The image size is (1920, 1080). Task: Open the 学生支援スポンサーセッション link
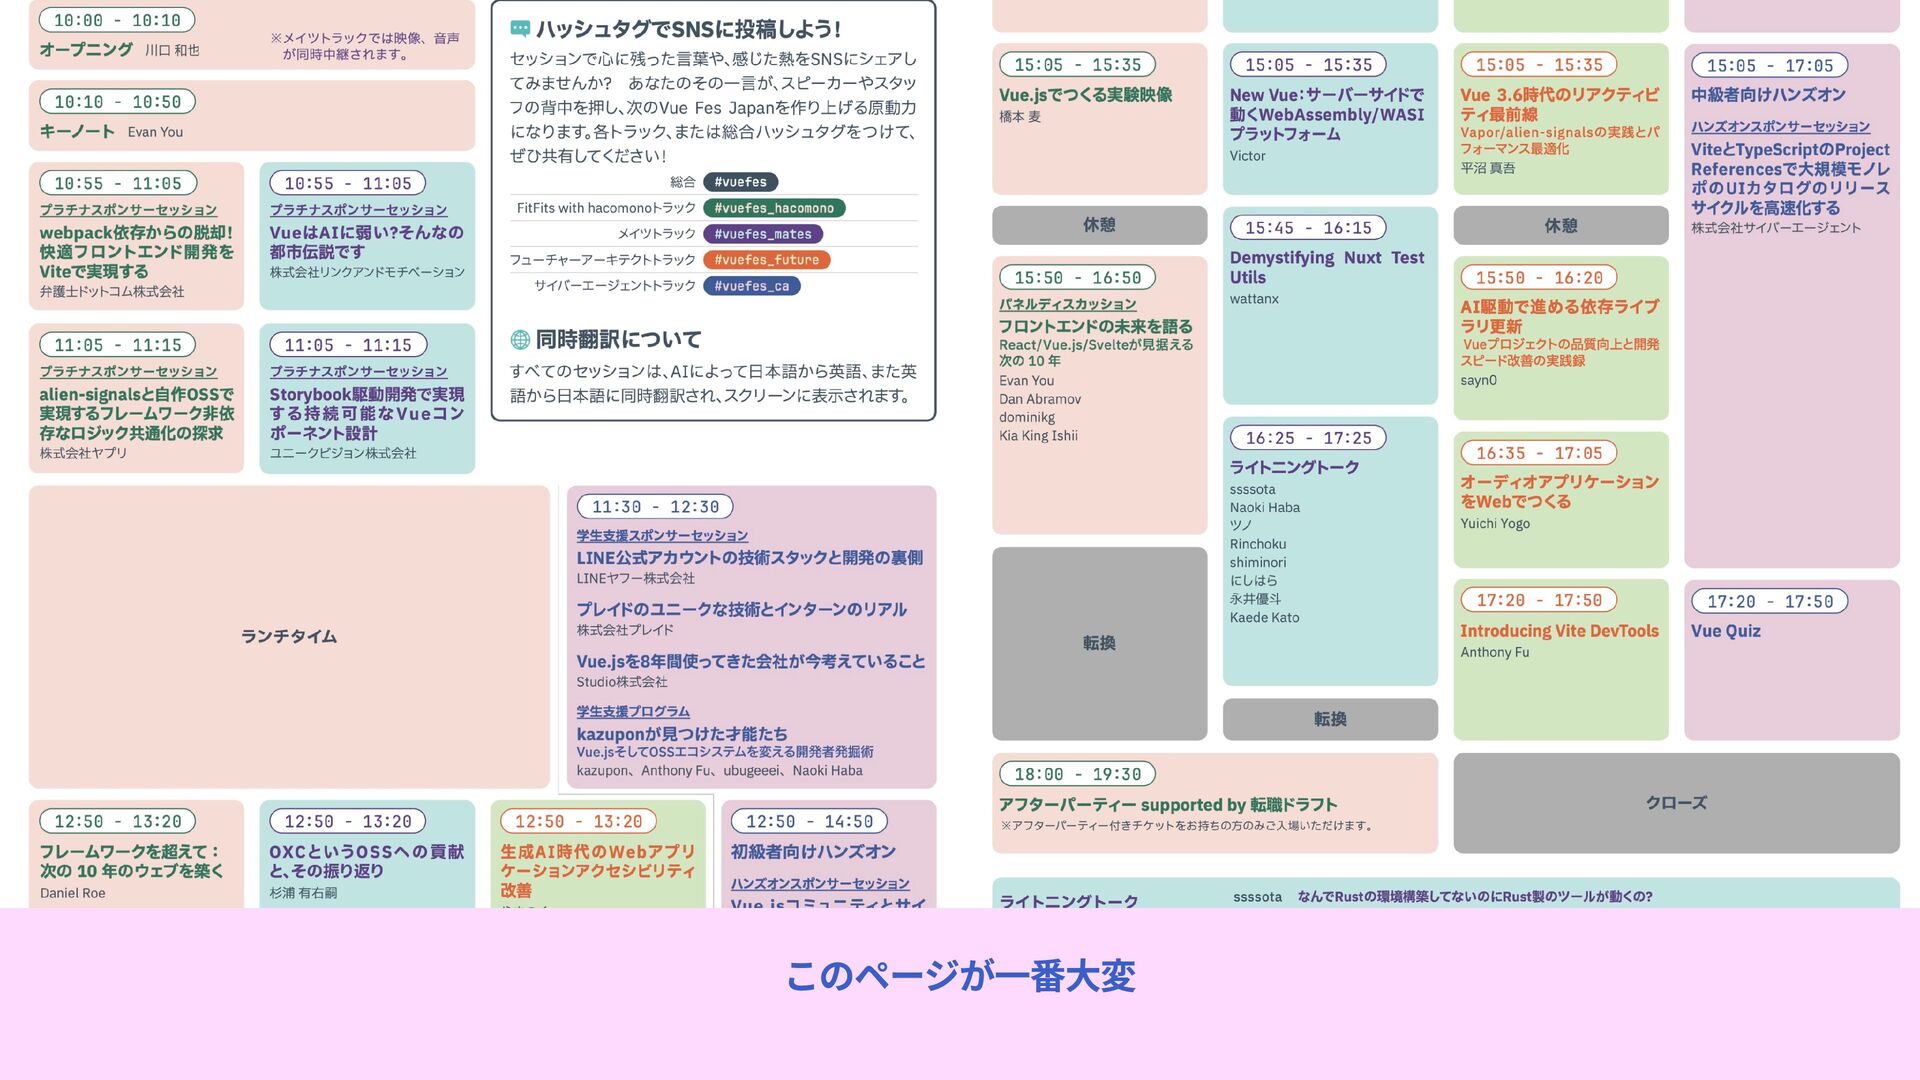click(x=662, y=536)
